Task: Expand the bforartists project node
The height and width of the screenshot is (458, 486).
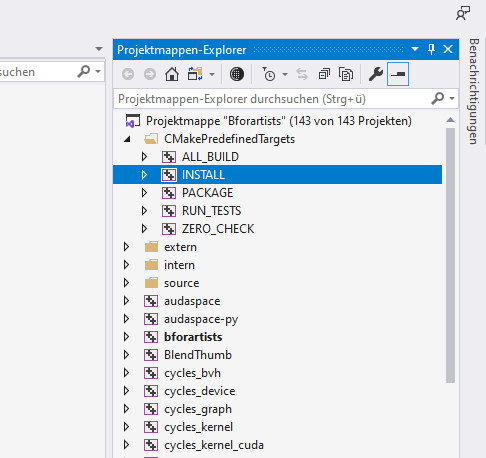Action: click(x=126, y=337)
